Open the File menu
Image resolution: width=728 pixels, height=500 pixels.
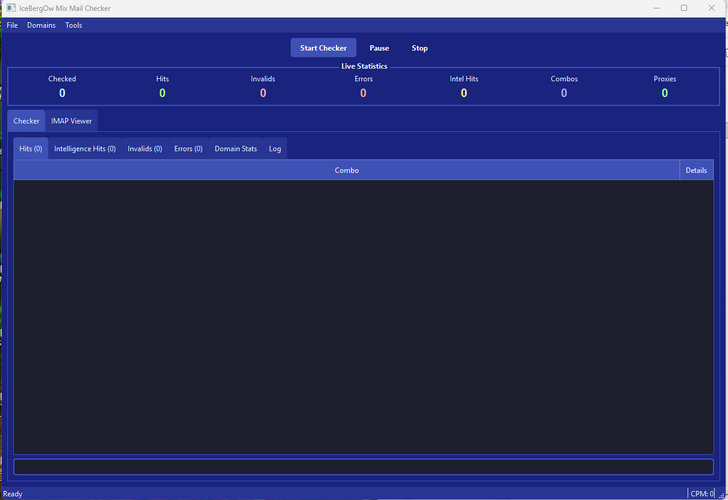12,25
